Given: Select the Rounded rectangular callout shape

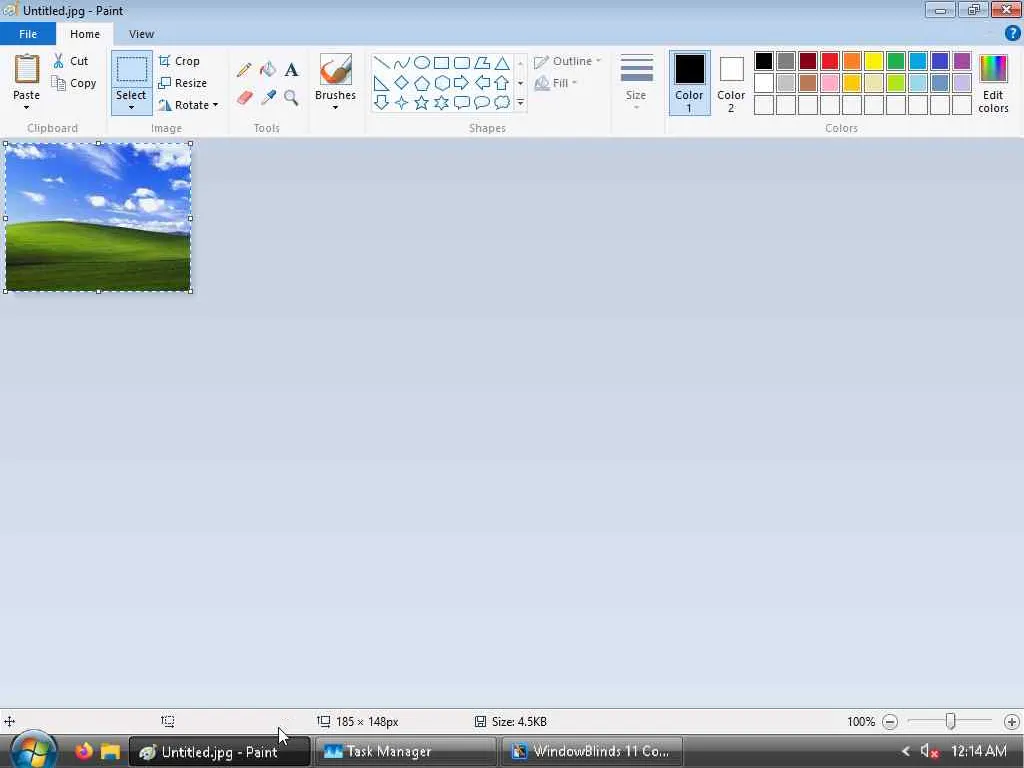Looking at the screenshot, I should click(462, 103).
